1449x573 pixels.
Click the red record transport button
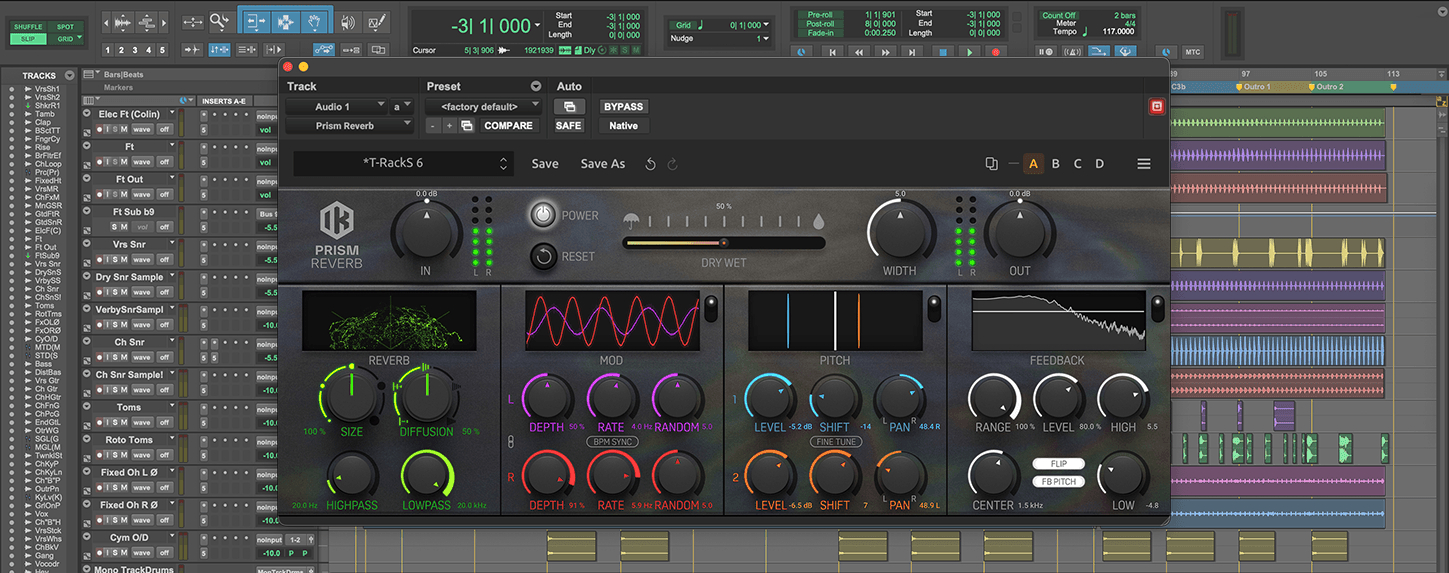coord(995,52)
